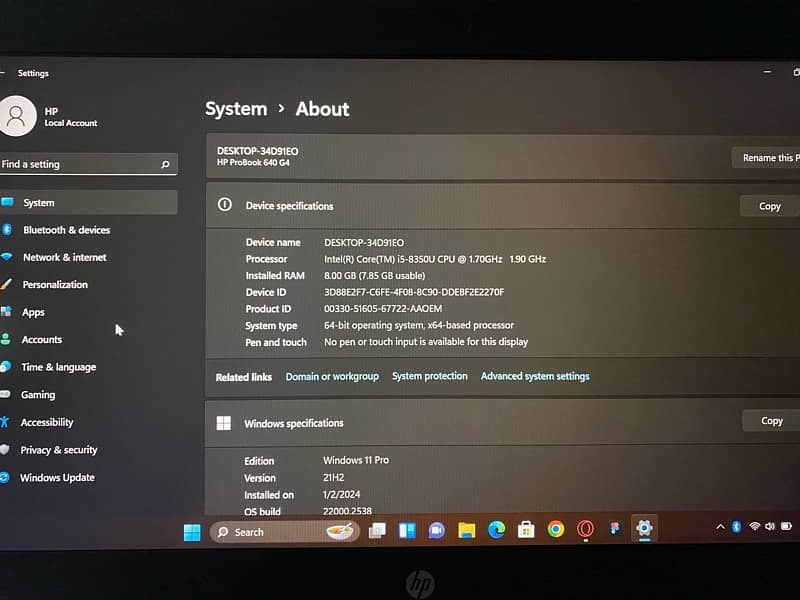800x600 pixels.
Task: Open Advanced system settings link
Action: point(535,377)
